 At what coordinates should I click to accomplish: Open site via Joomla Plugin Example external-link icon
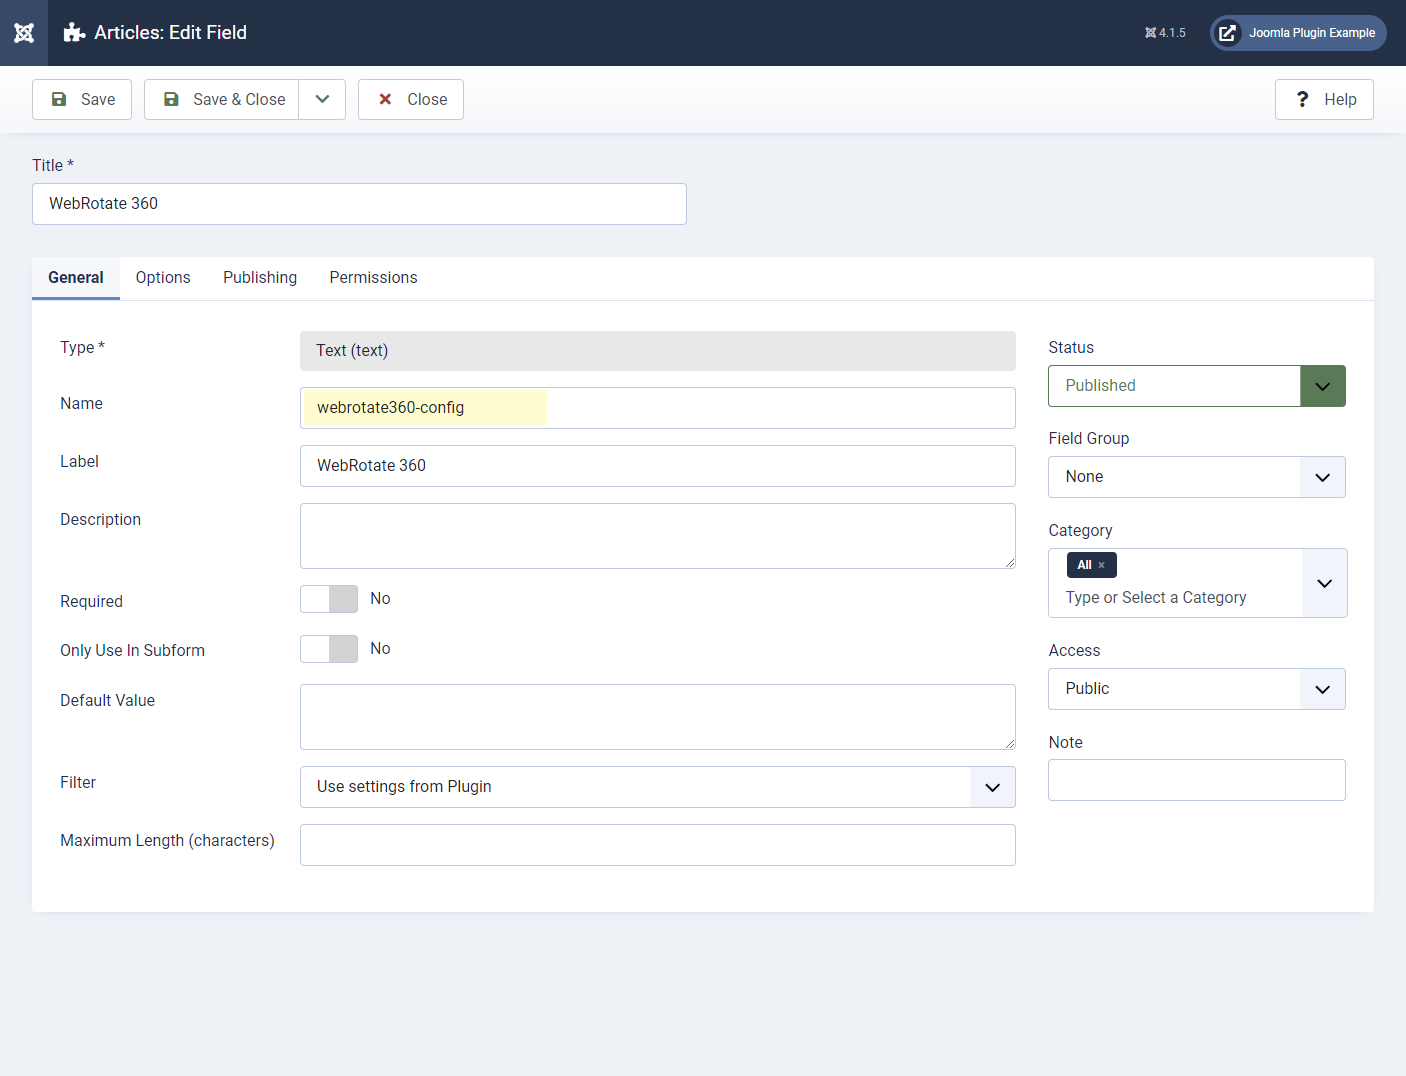click(x=1227, y=33)
